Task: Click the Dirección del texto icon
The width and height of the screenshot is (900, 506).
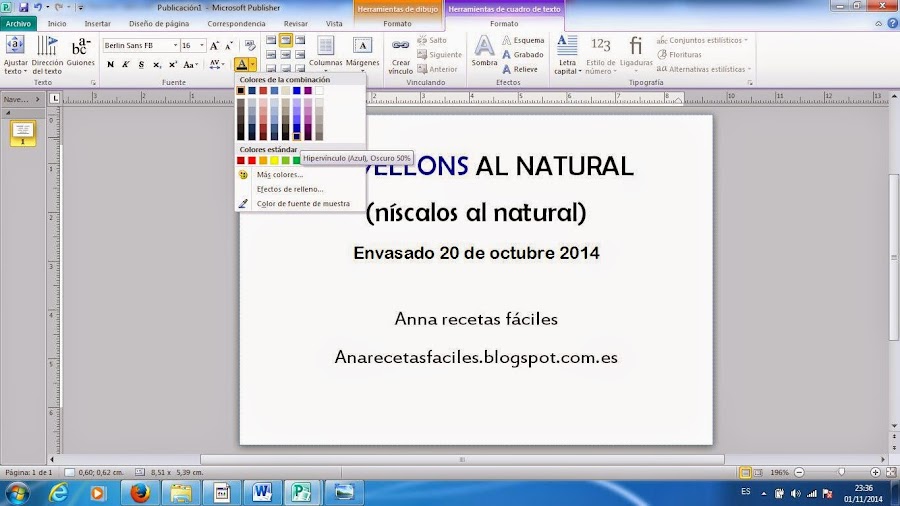Action: coord(47,55)
